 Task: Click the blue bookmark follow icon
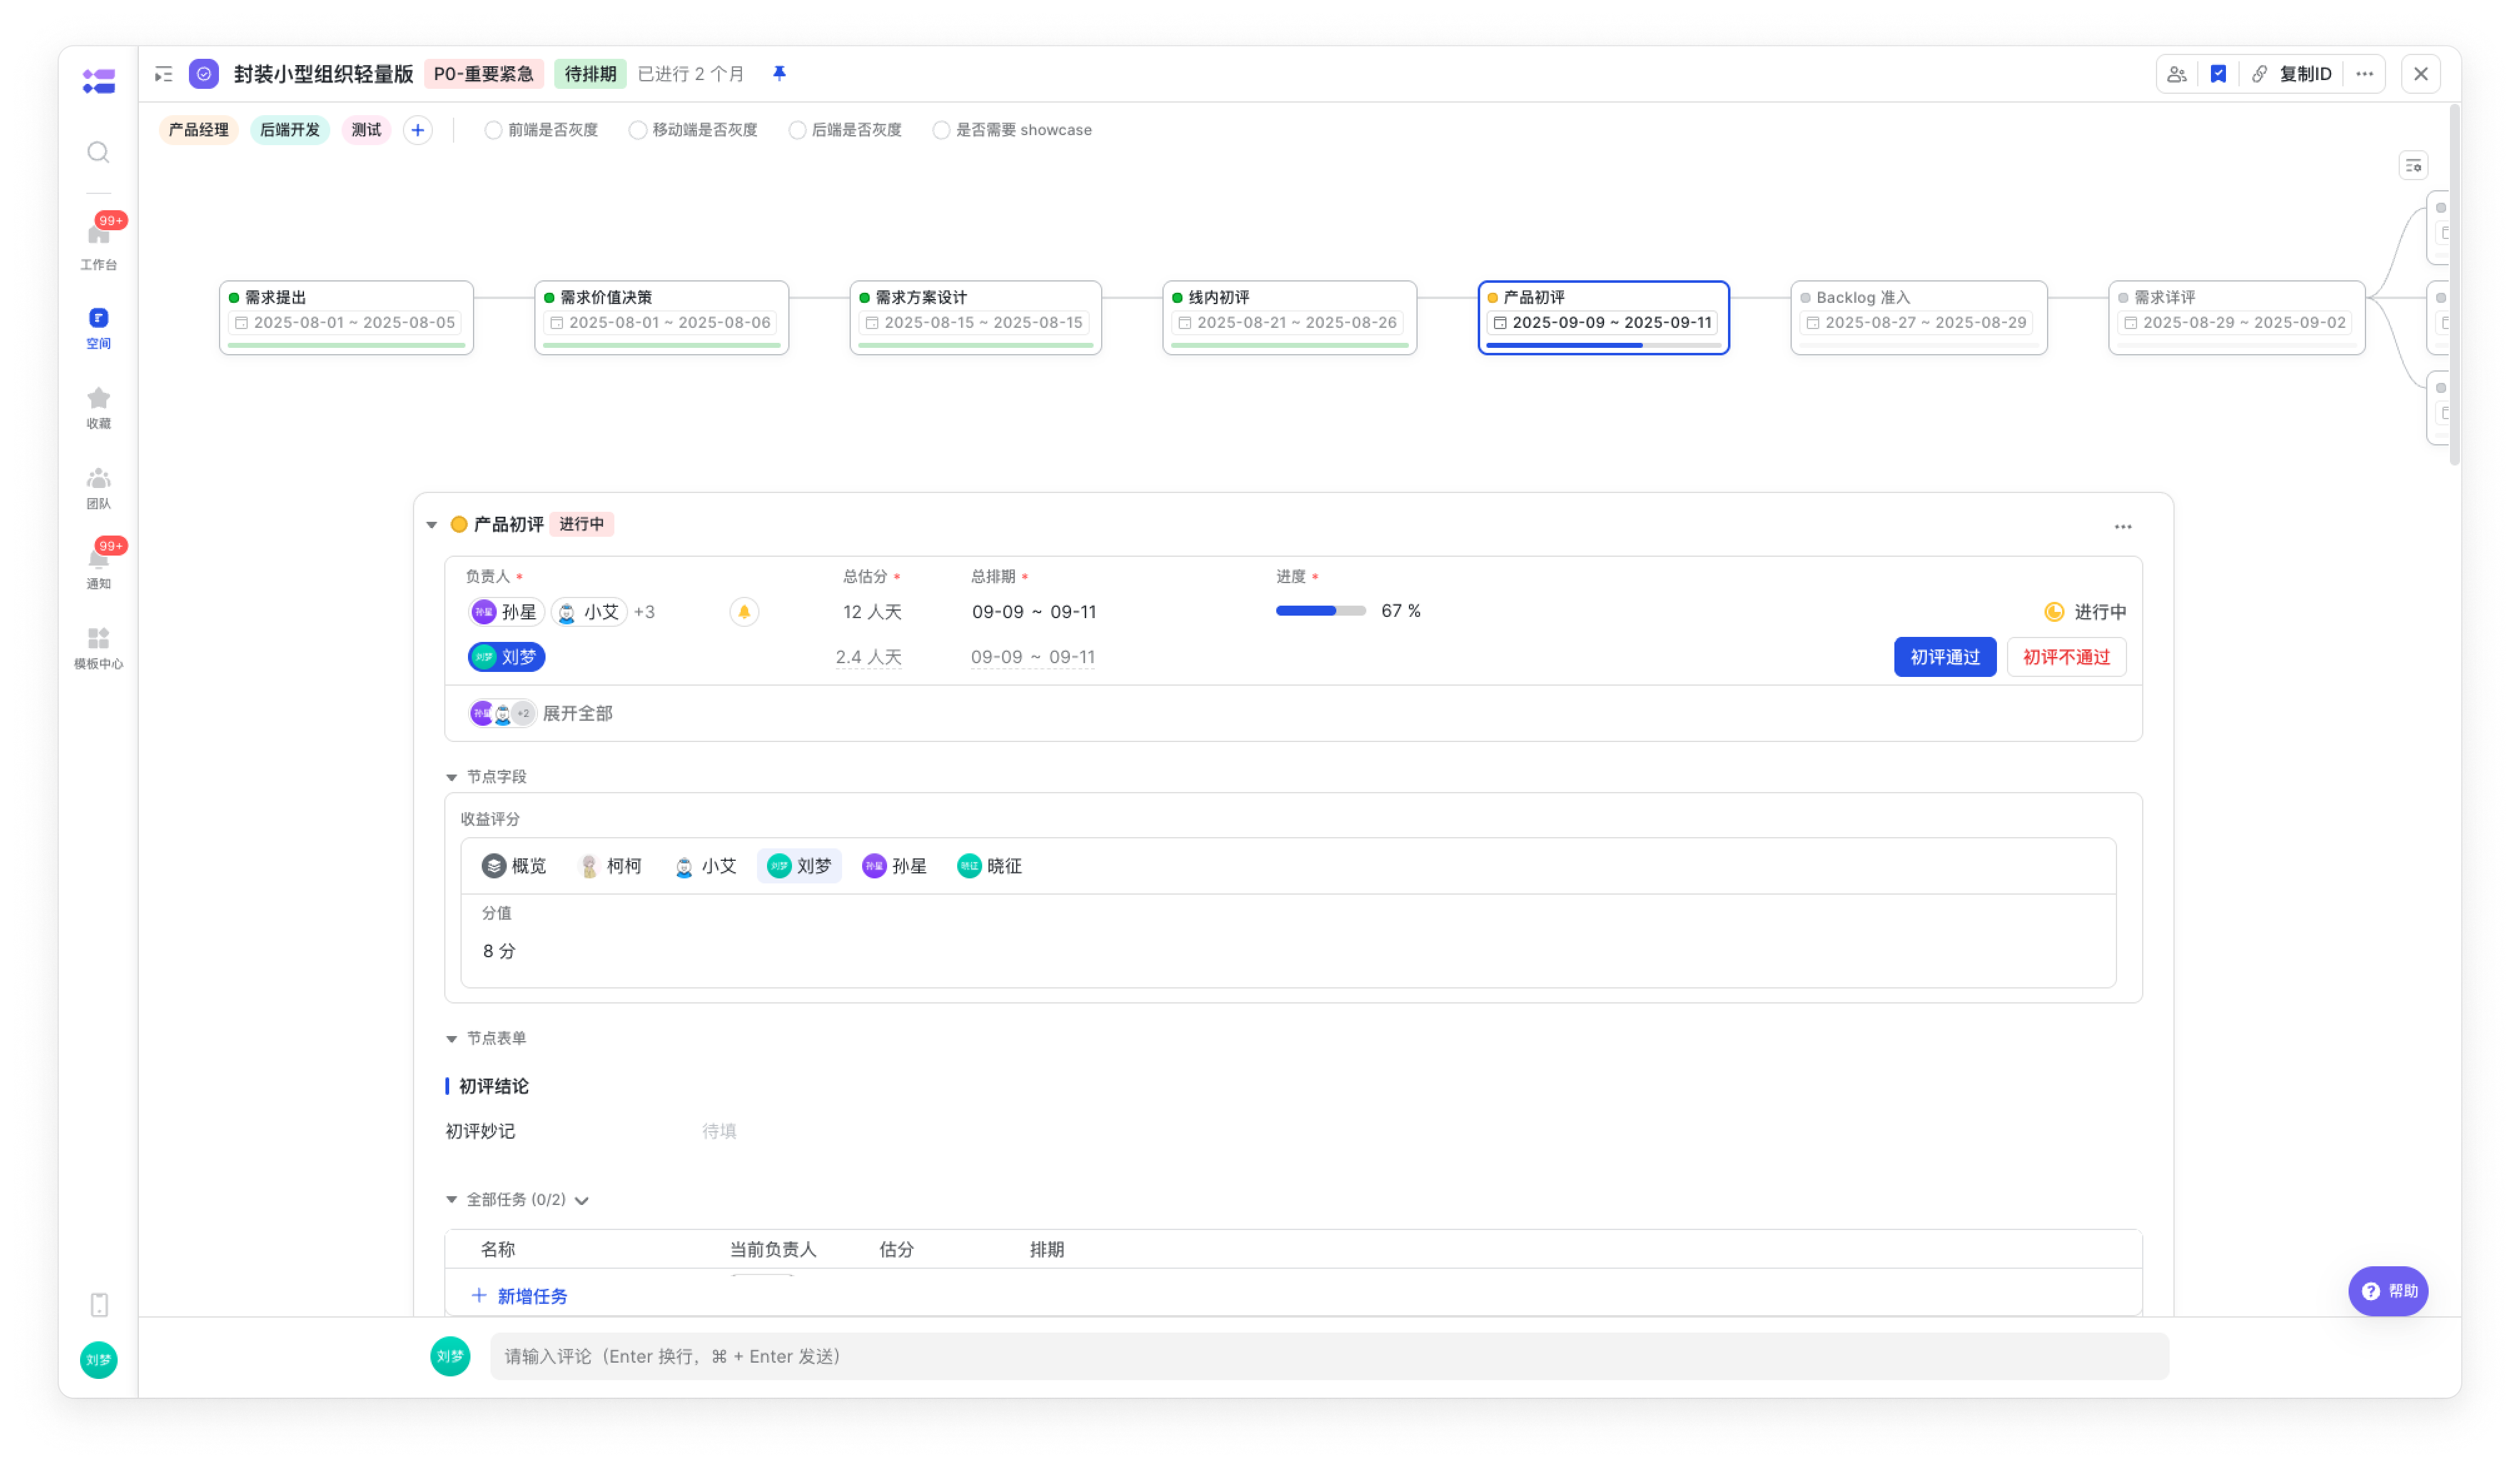pyautogui.click(x=2217, y=74)
